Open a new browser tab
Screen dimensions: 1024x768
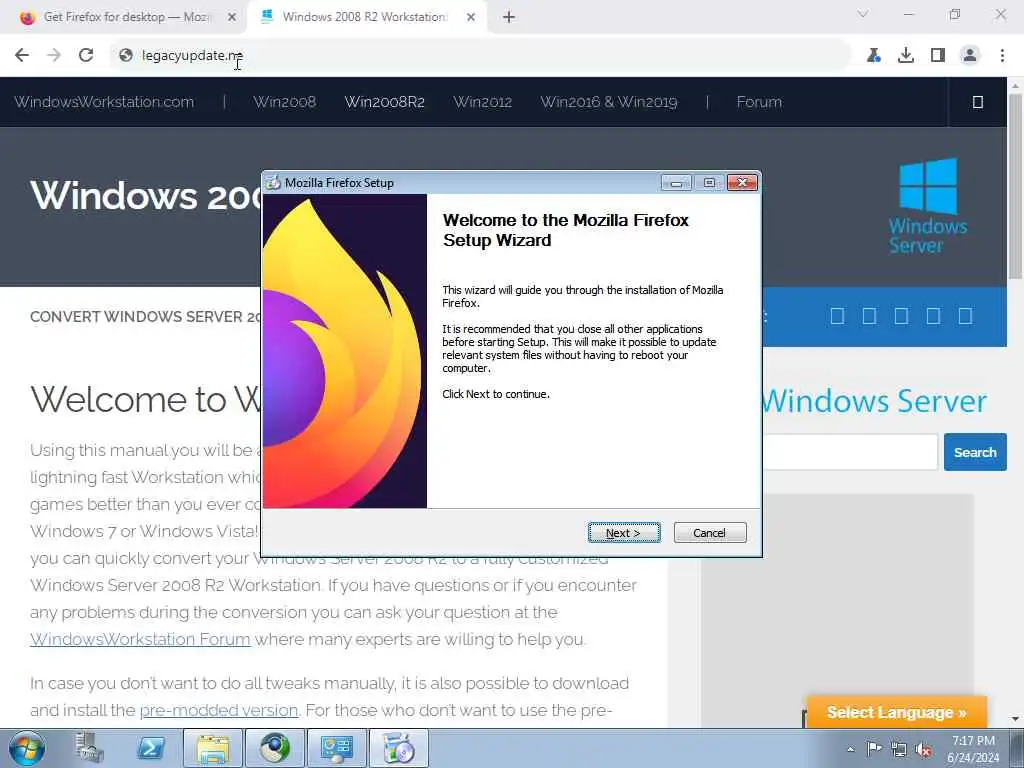click(x=509, y=17)
